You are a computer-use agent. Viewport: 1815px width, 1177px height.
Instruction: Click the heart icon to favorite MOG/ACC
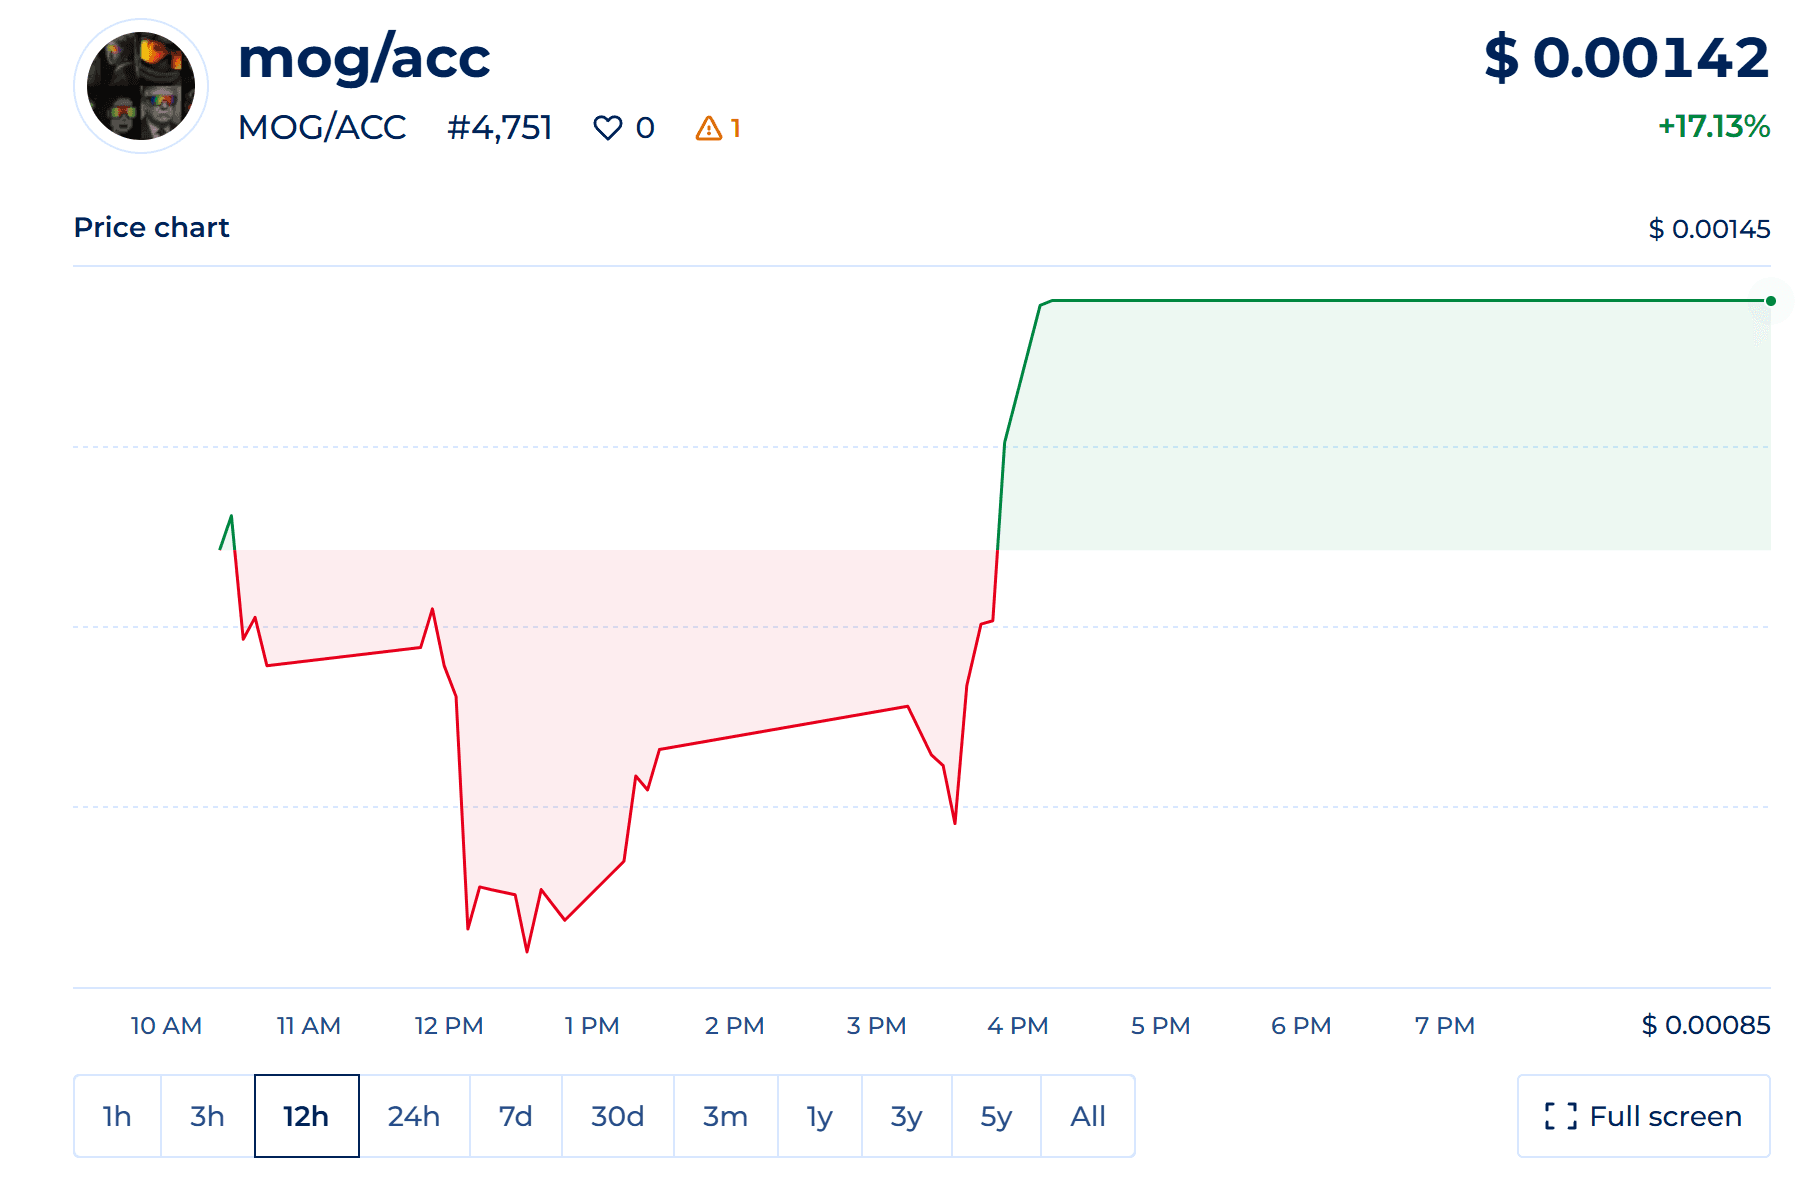(610, 128)
